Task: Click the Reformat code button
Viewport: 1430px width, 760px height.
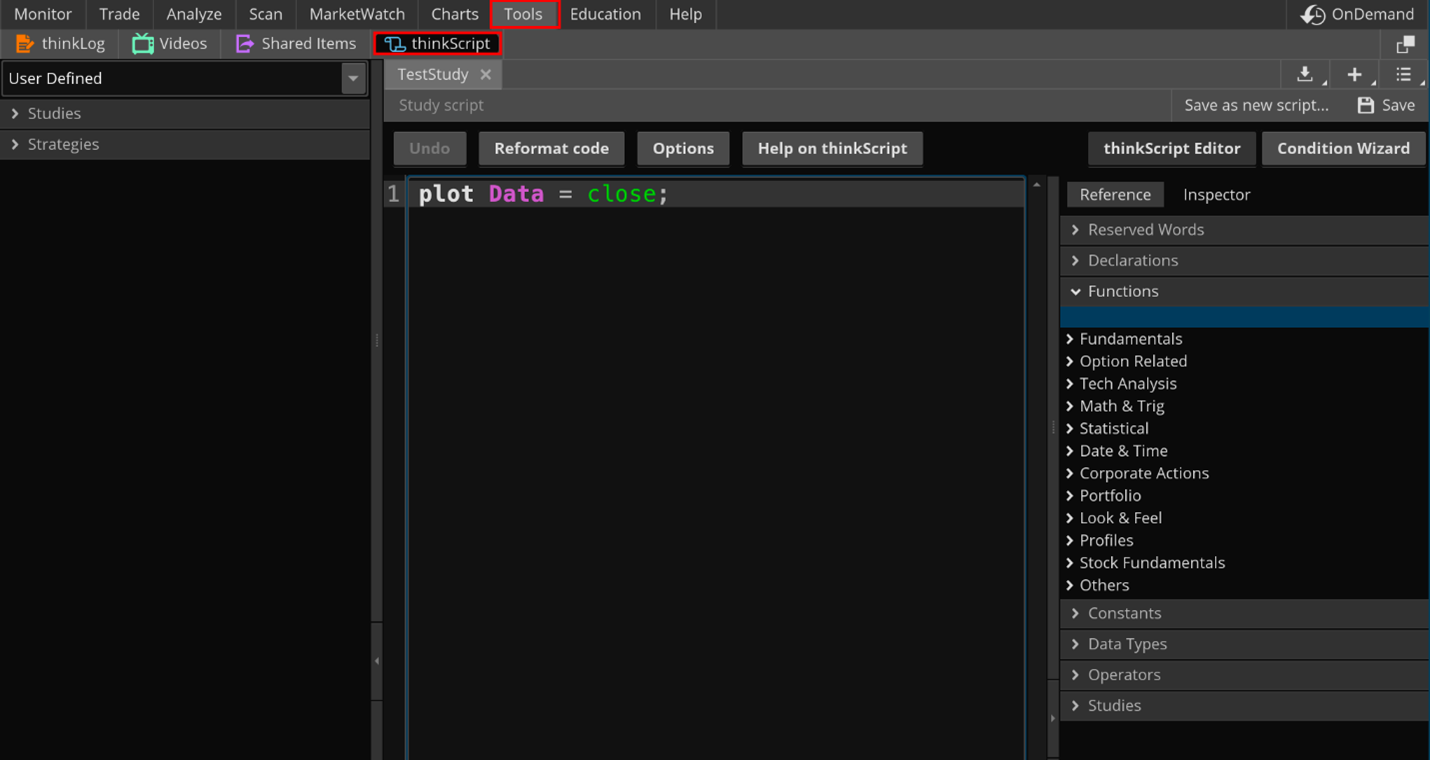Action: click(x=551, y=148)
